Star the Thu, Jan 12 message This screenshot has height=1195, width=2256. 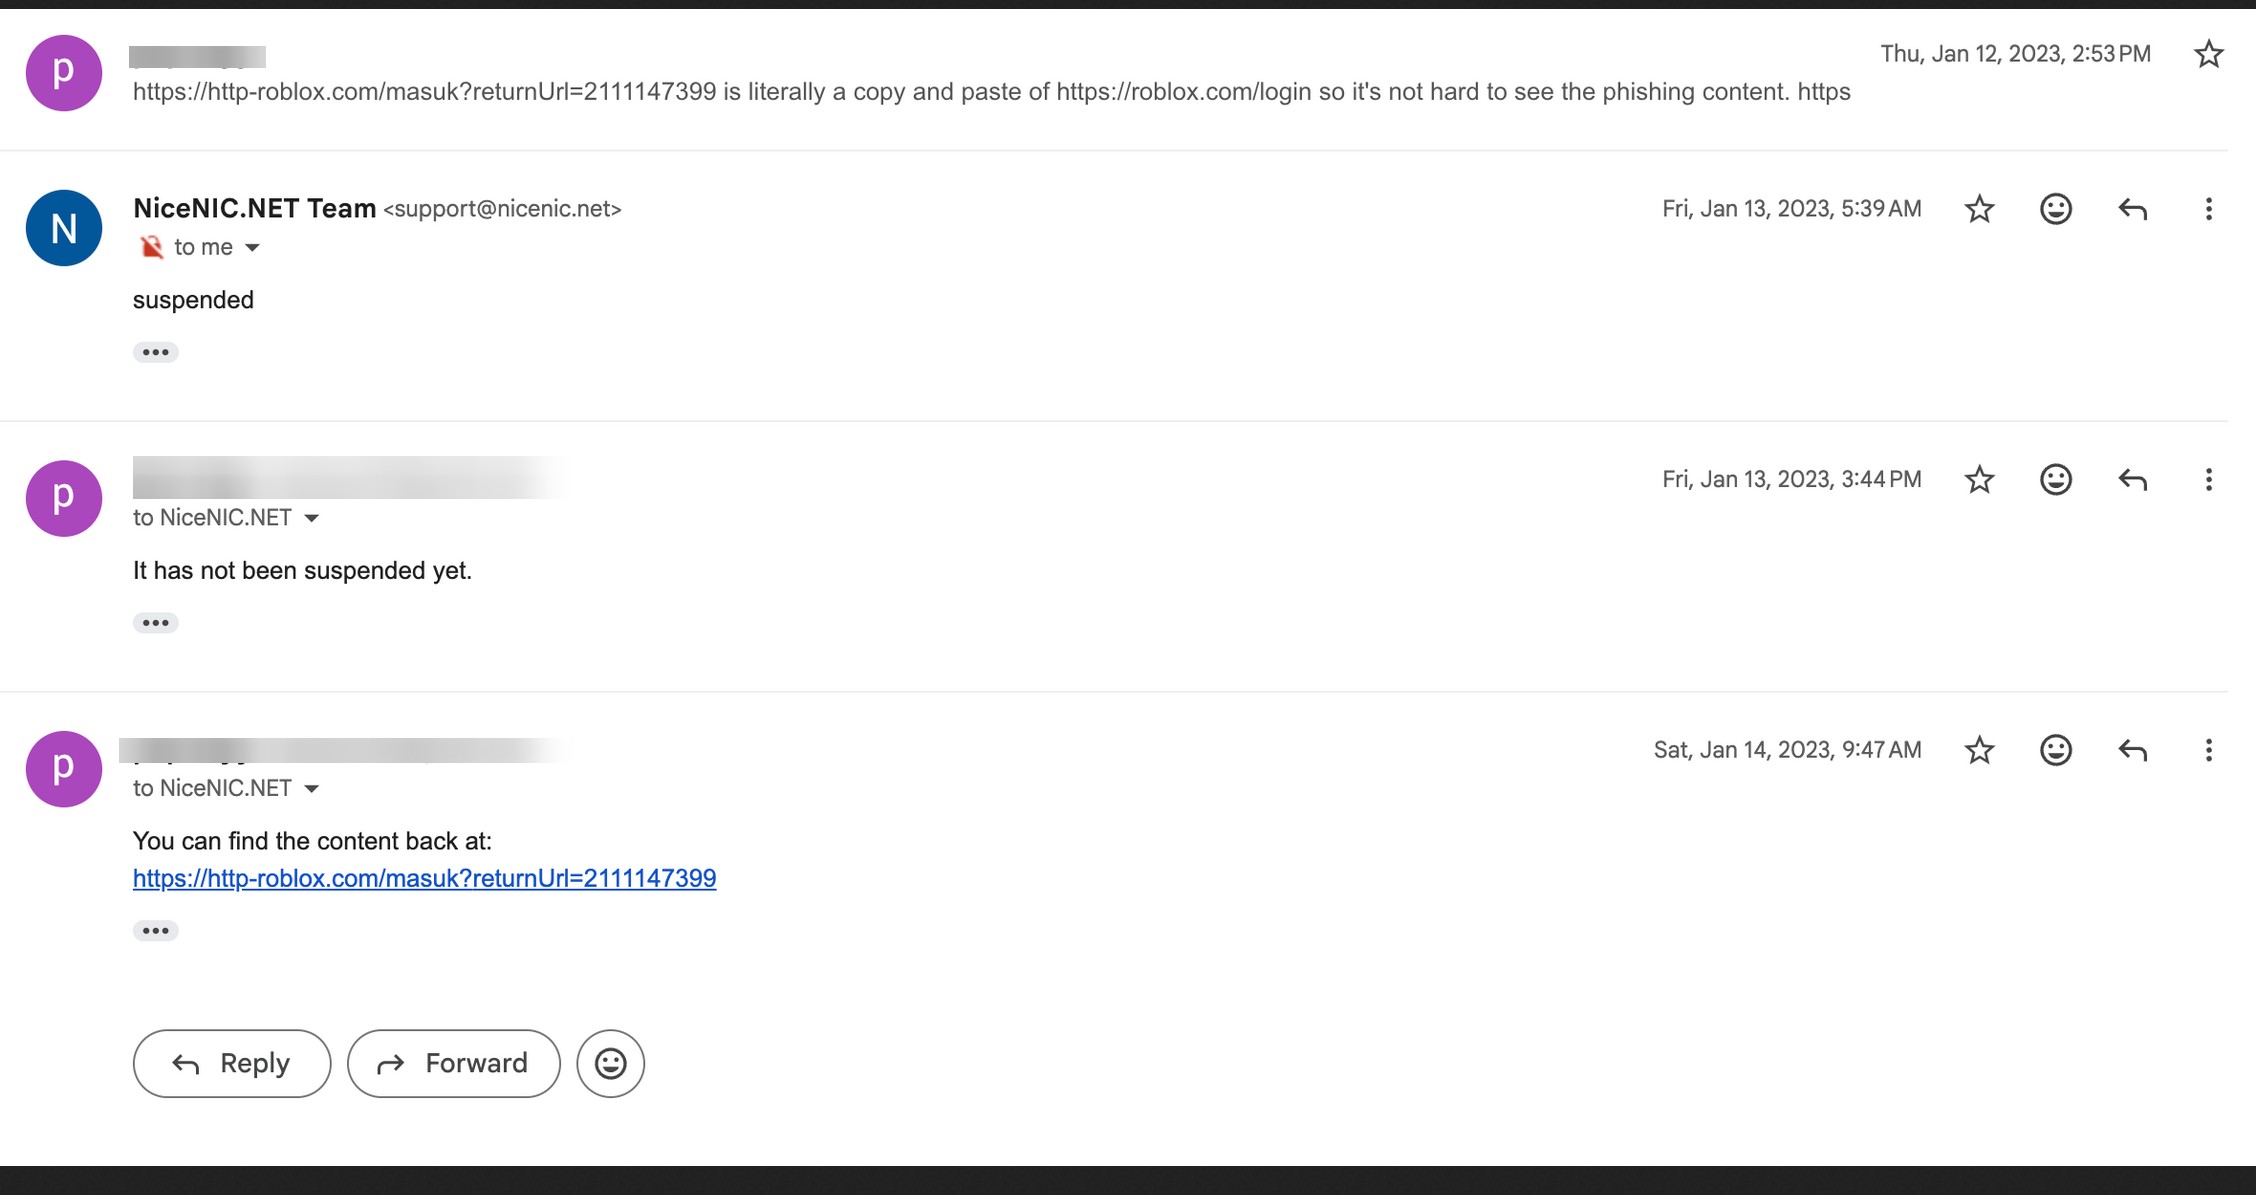click(x=2208, y=54)
